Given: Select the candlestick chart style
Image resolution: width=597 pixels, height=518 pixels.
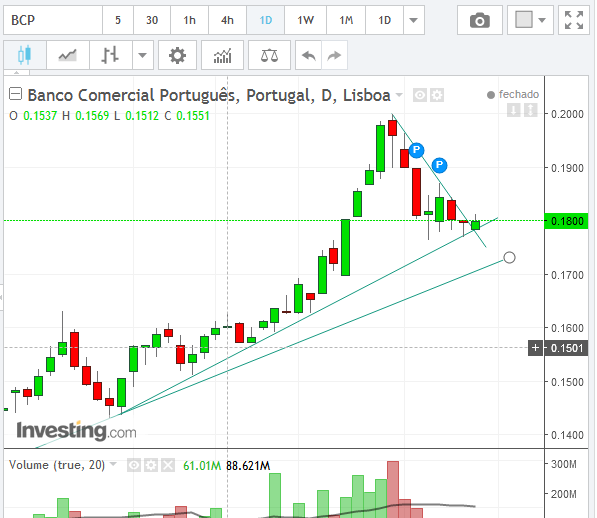Looking at the screenshot, I should click(x=25, y=55).
